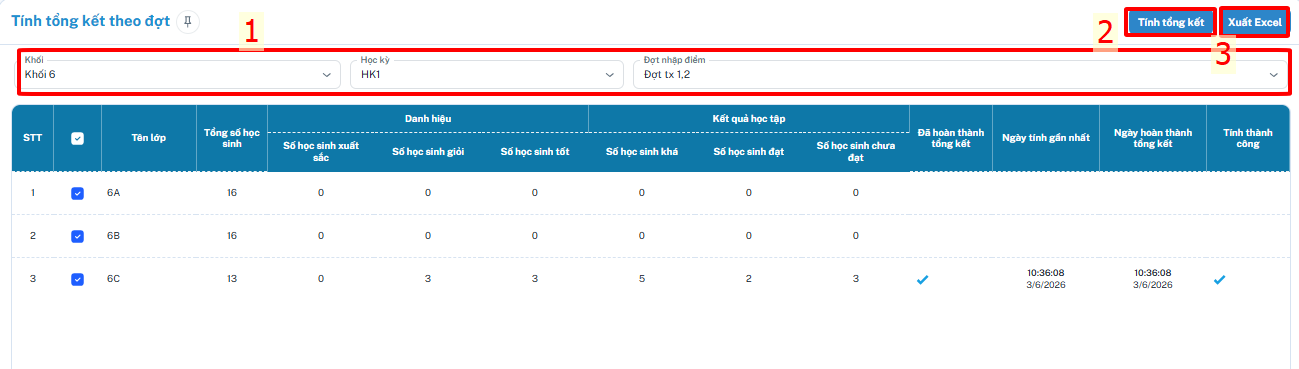The width and height of the screenshot is (1299, 369).
Task: Click the Tính tổng kết theo đợt title
Action: pos(90,22)
